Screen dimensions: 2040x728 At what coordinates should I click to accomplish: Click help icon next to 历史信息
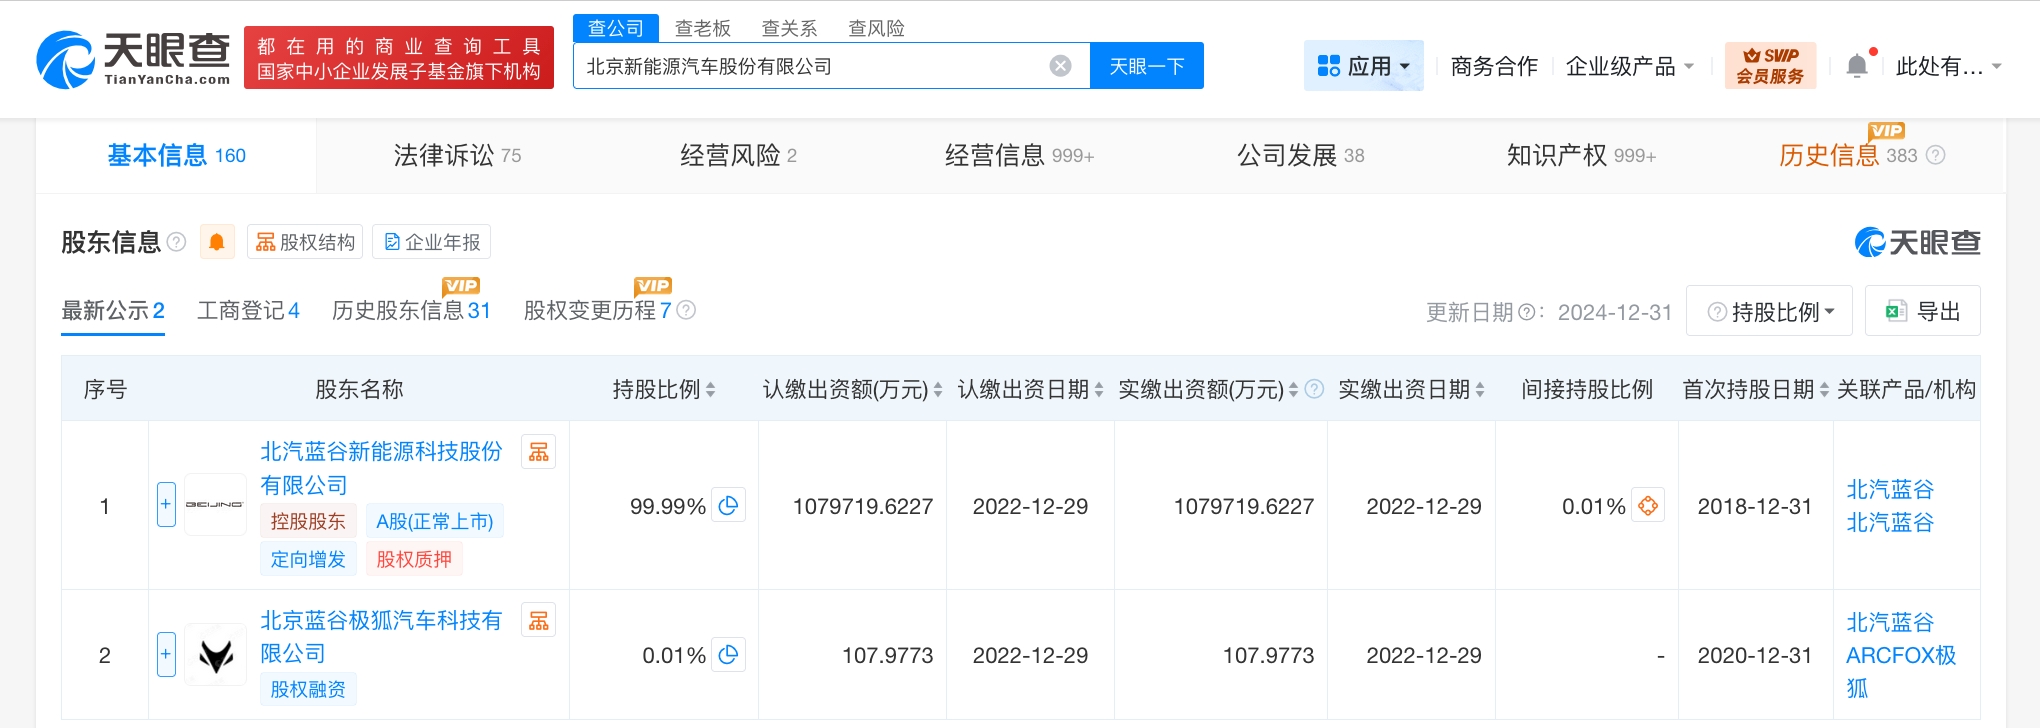click(x=1936, y=155)
